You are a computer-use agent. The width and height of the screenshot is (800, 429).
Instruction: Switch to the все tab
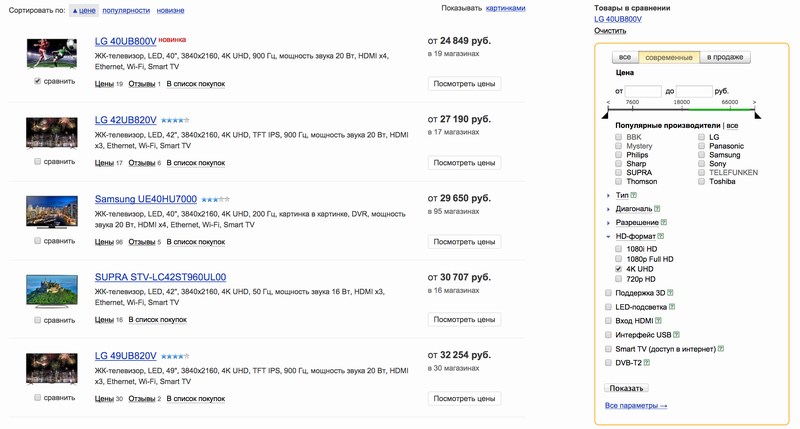click(625, 57)
